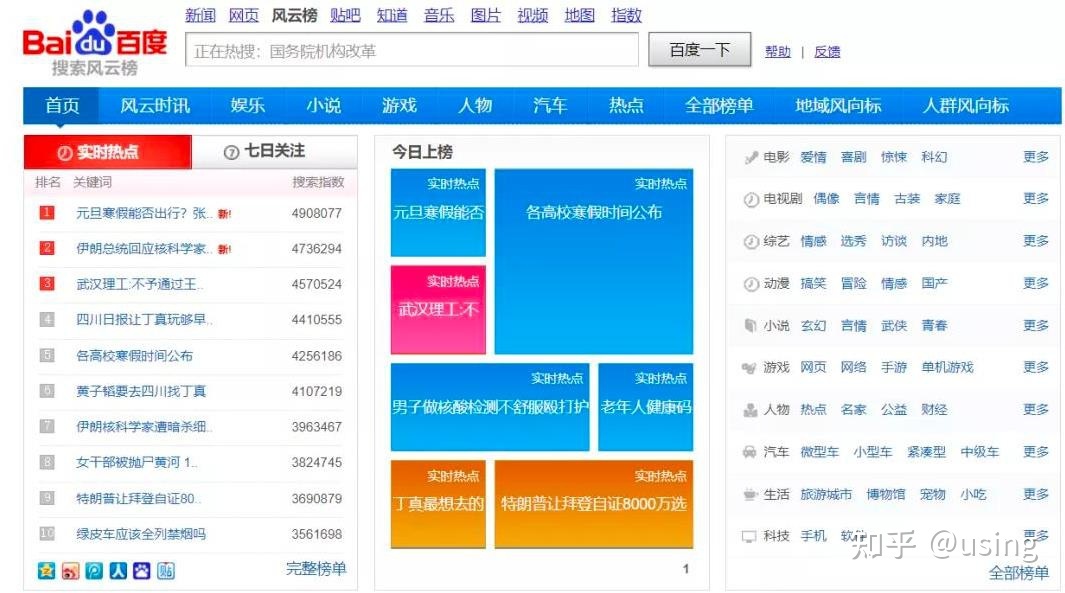The width and height of the screenshot is (1065, 593).
Task: Click the 动漫 category icon
Action: pos(751,284)
